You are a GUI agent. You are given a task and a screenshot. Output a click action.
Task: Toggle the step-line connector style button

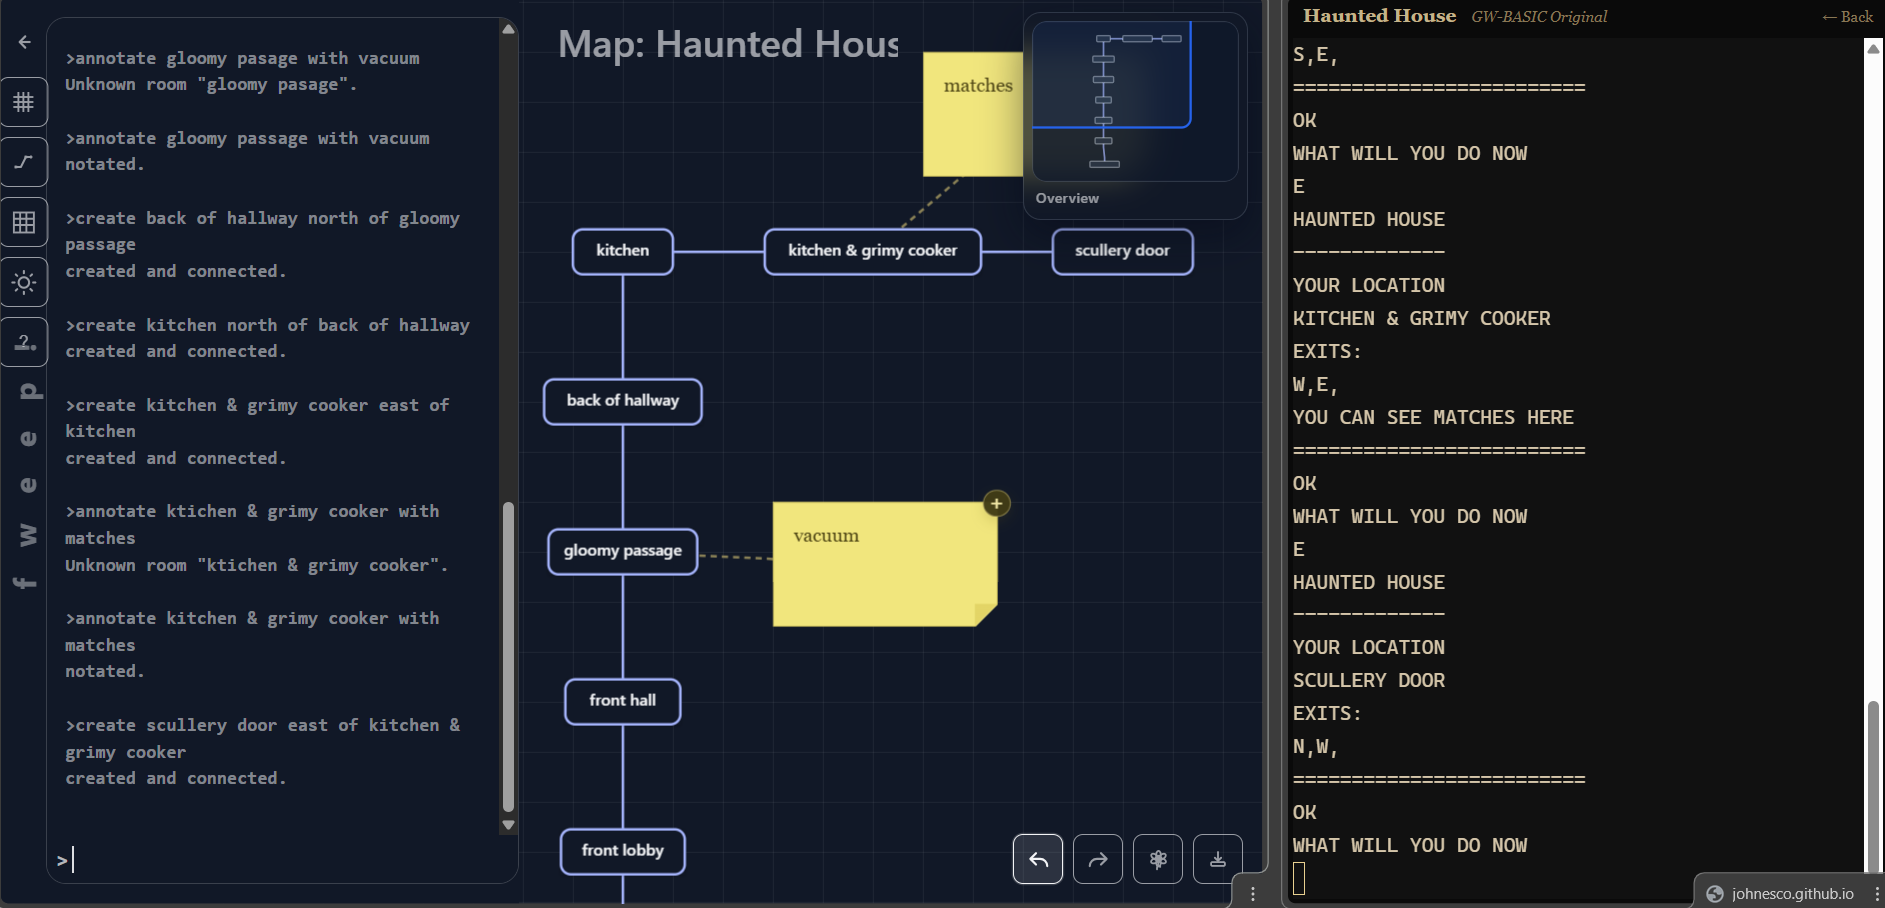click(24, 162)
